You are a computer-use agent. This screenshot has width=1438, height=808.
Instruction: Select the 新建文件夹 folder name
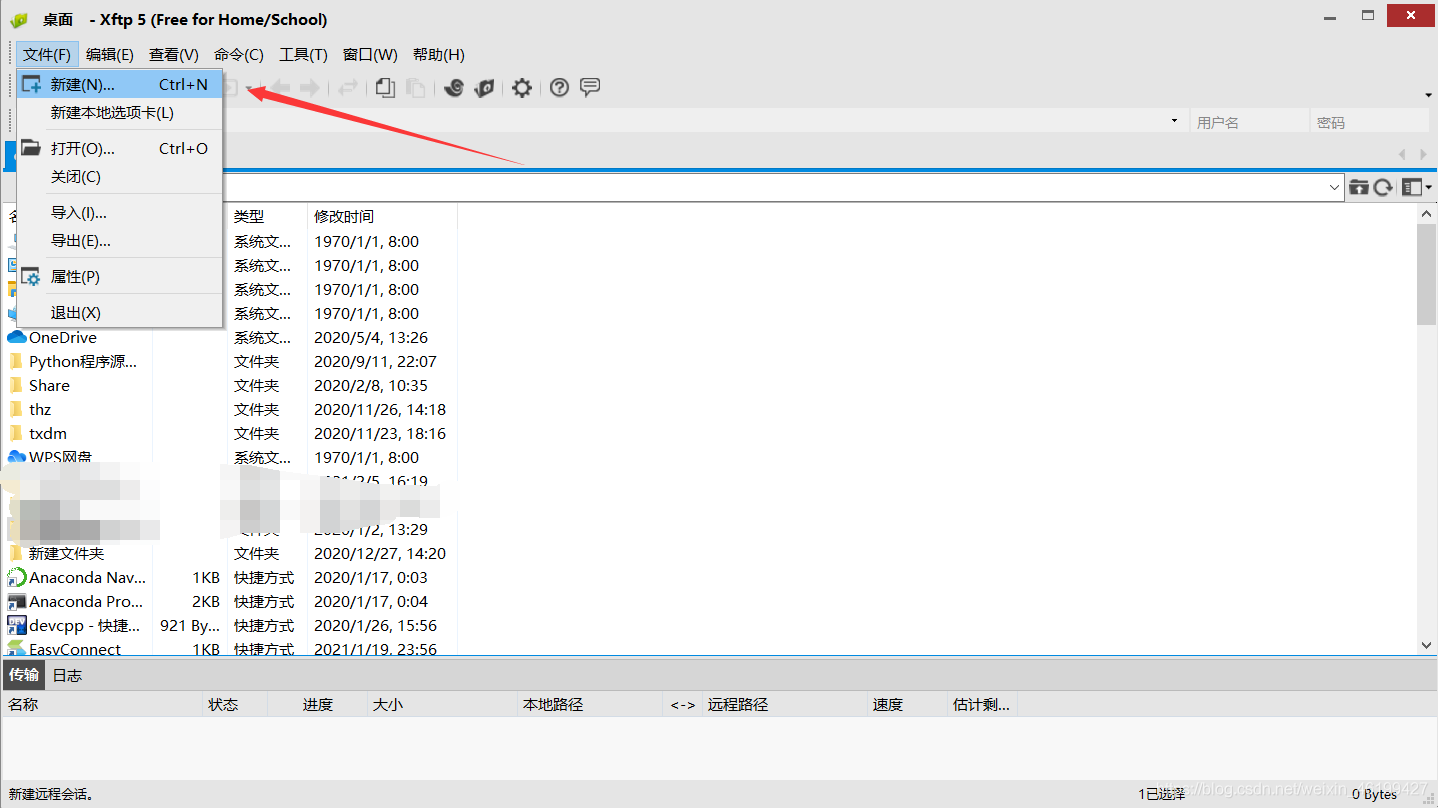pos(66,553)
